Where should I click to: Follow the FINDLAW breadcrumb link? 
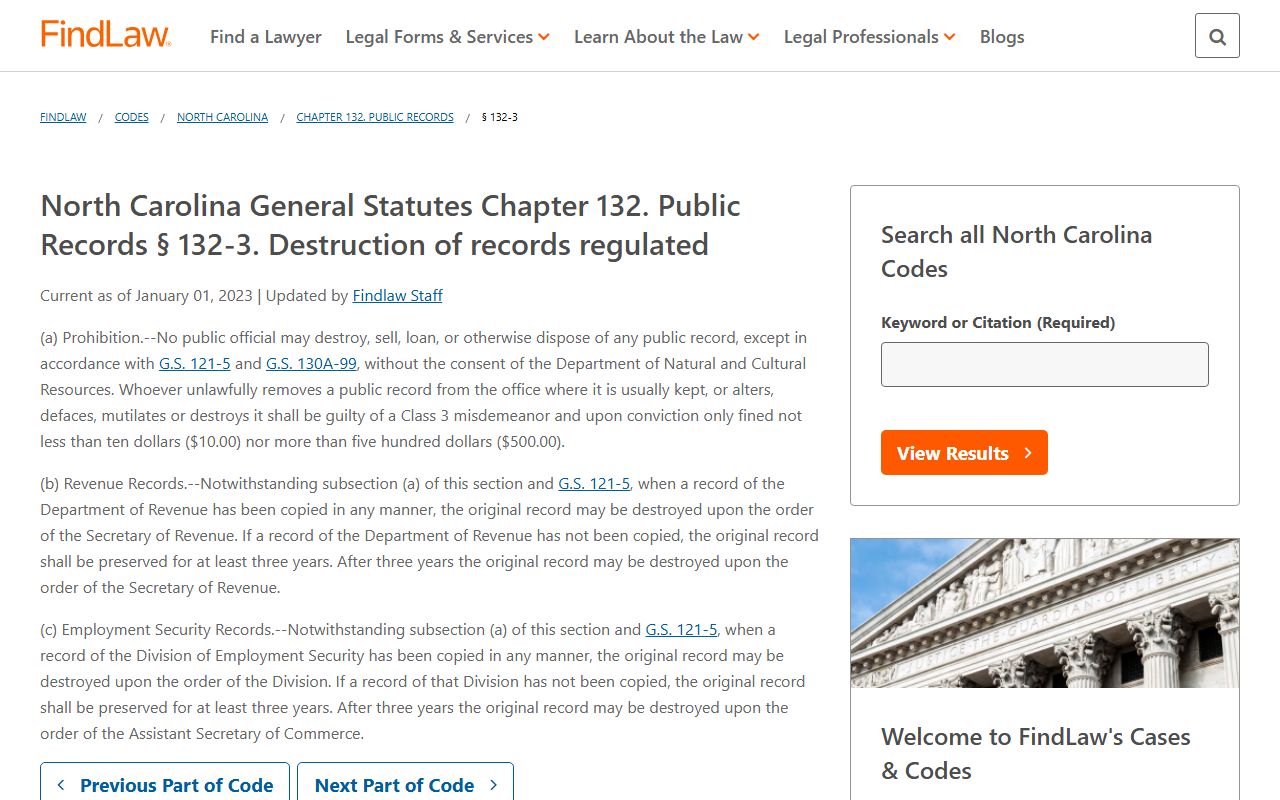(63, 117)
